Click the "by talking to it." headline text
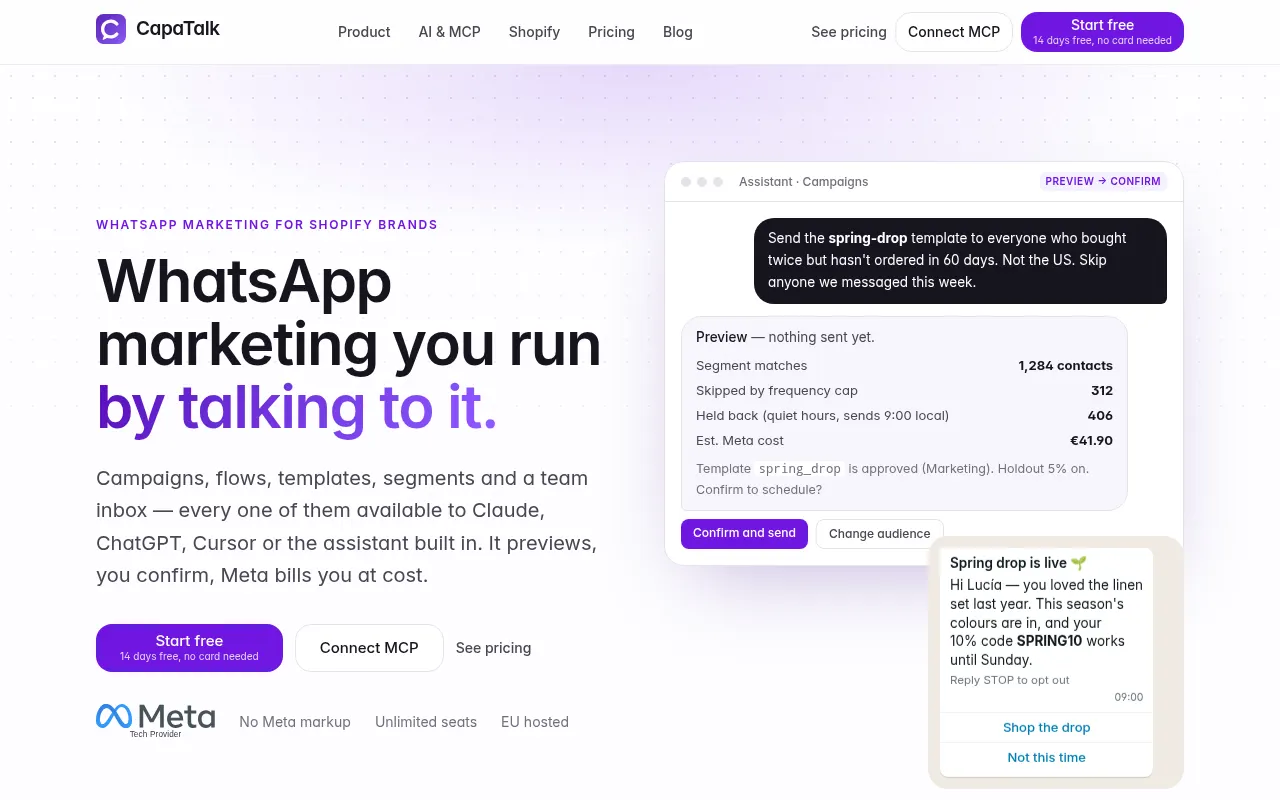Viewport: 1280px width, 800px height. [297, 407]
